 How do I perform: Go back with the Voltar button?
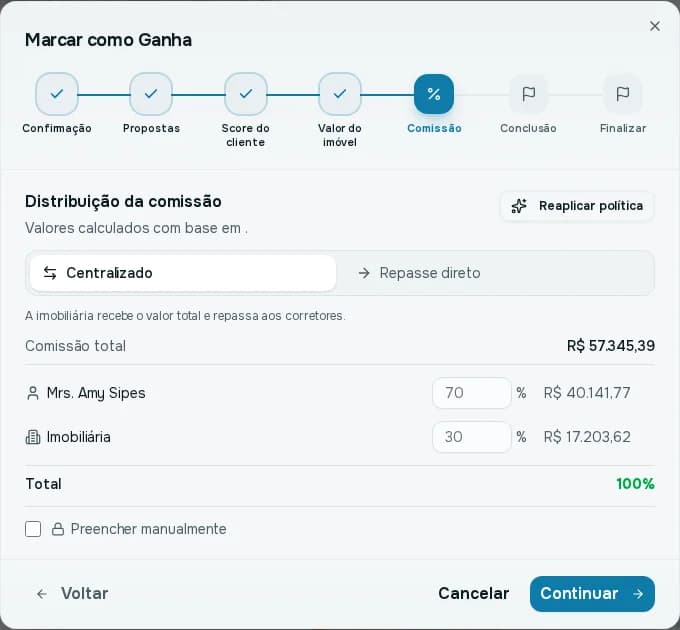click(72, 594)
